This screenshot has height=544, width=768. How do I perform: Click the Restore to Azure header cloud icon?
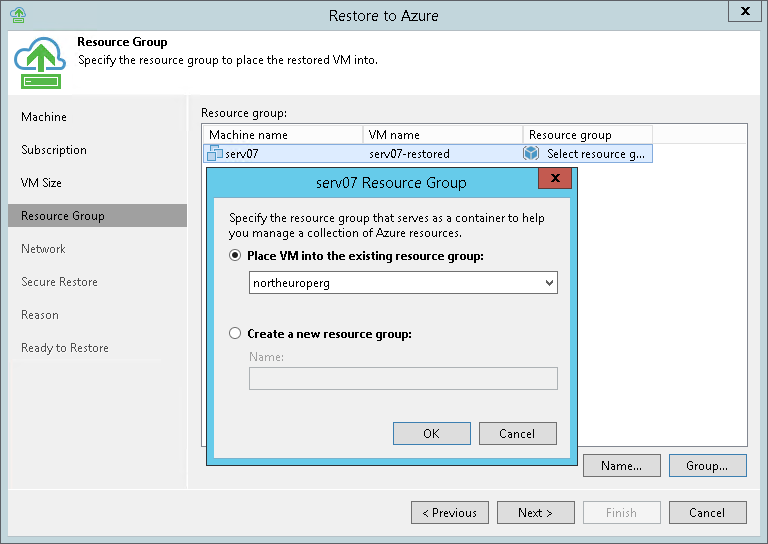(39, 63)
